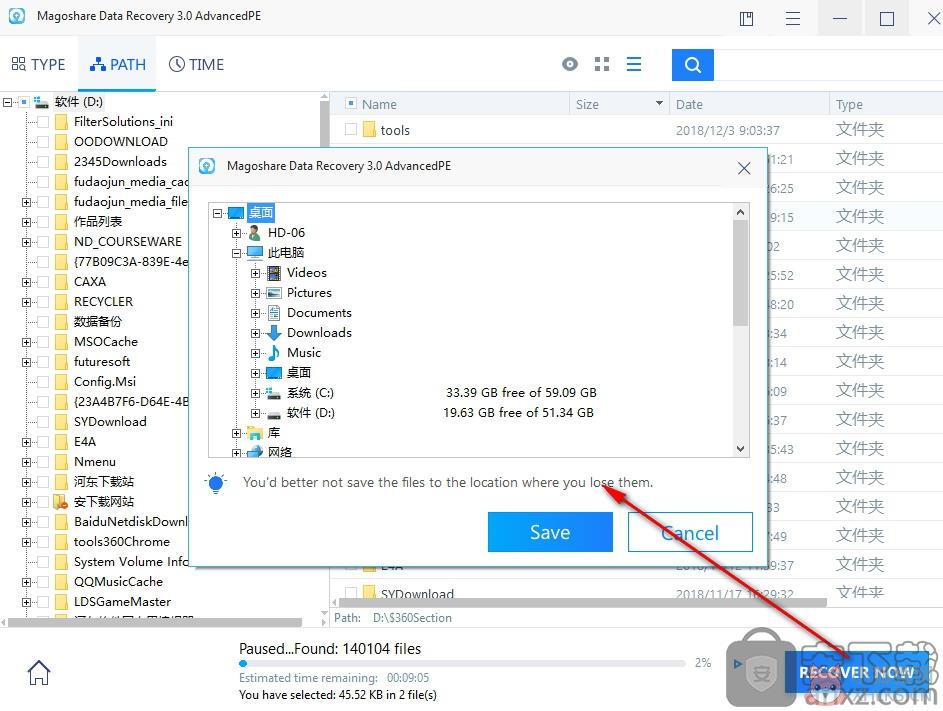This screenshot has height=711, width=943.
Task: Check the RECYCLER folder checkbox
Action: [43, 302]
